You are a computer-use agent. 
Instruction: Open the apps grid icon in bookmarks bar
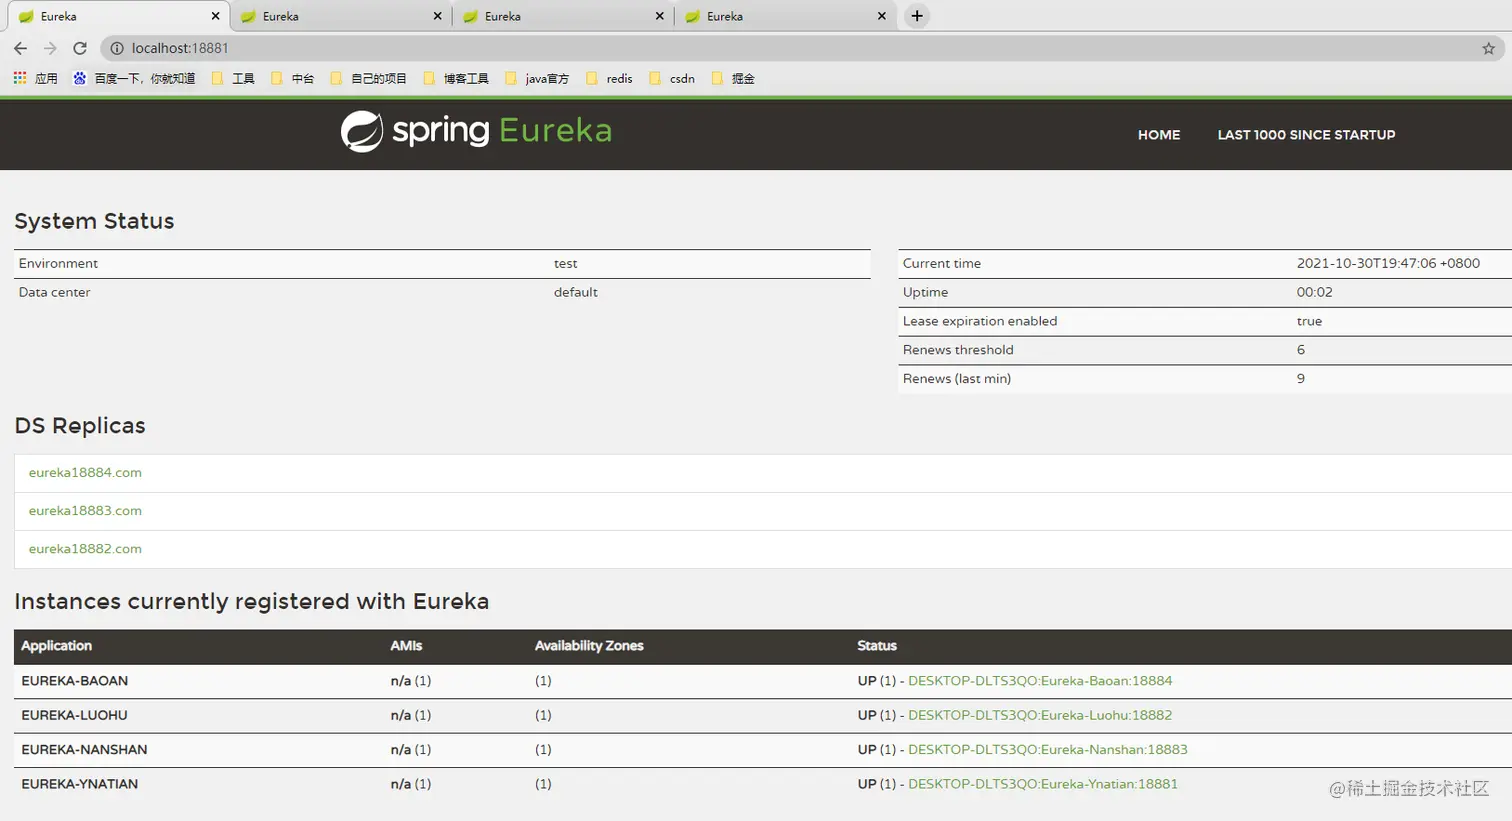click(20, 78)
